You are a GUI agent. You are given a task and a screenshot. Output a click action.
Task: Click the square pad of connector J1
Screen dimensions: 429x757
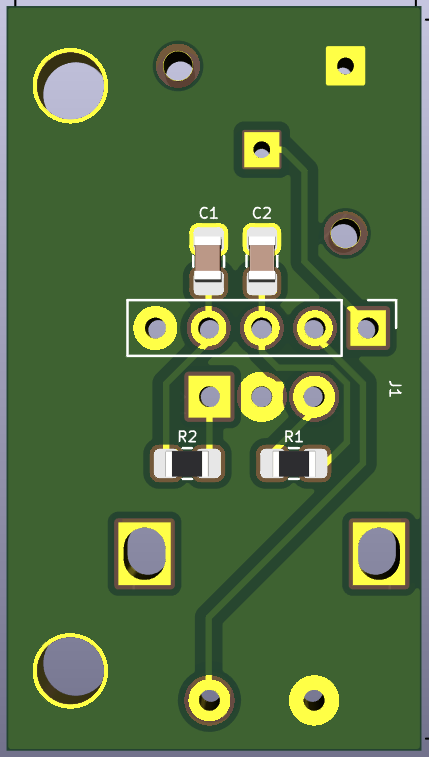point(368,329)
